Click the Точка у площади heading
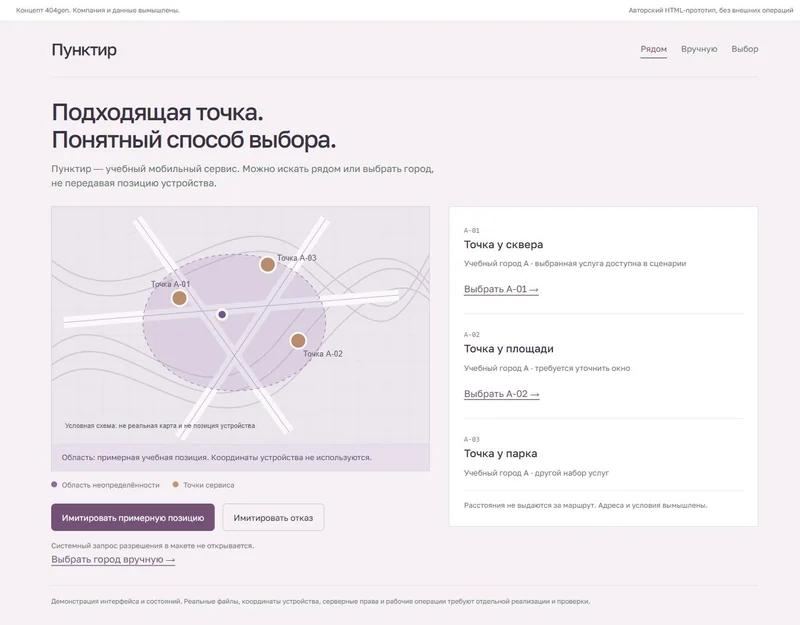800x625 pixels. [x=509, y=349]
